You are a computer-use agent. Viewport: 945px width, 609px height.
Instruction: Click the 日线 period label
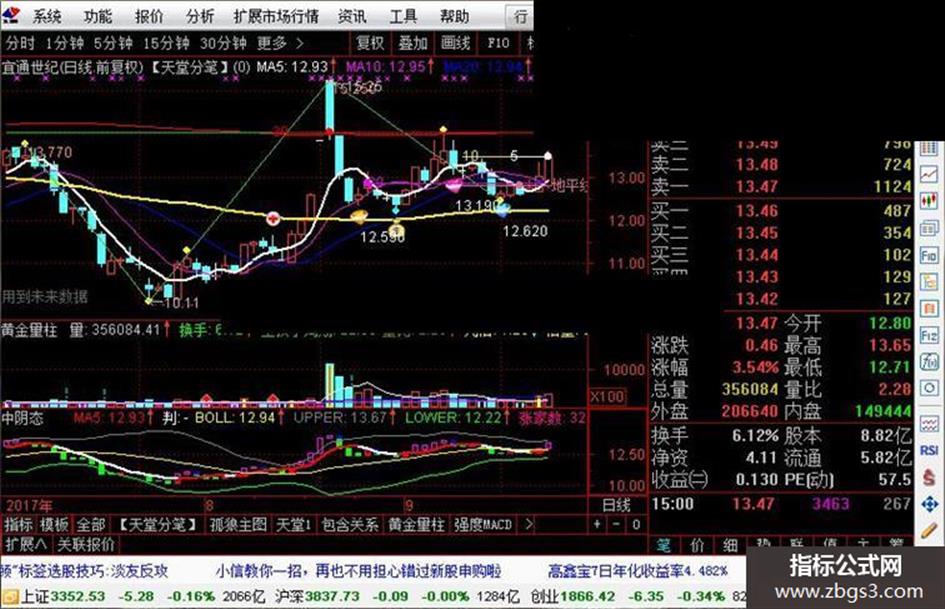click(617, 505)
